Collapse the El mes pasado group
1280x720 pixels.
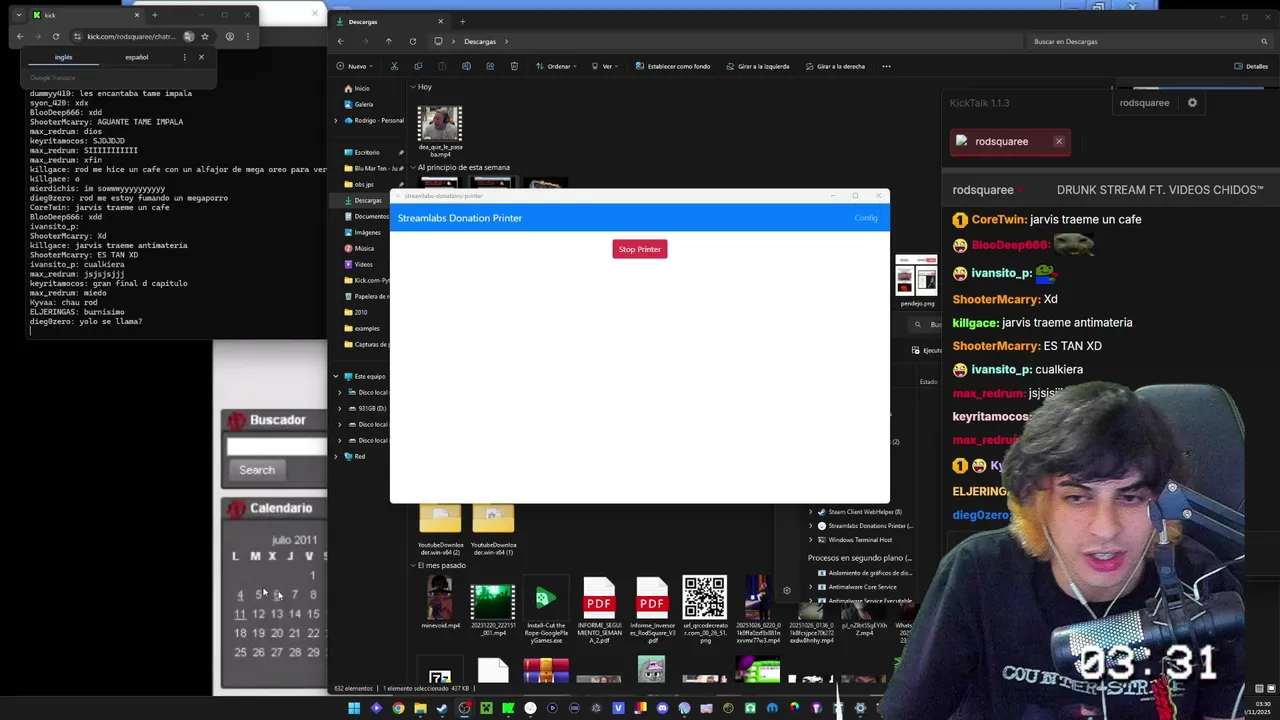click(x=413, y=565)
